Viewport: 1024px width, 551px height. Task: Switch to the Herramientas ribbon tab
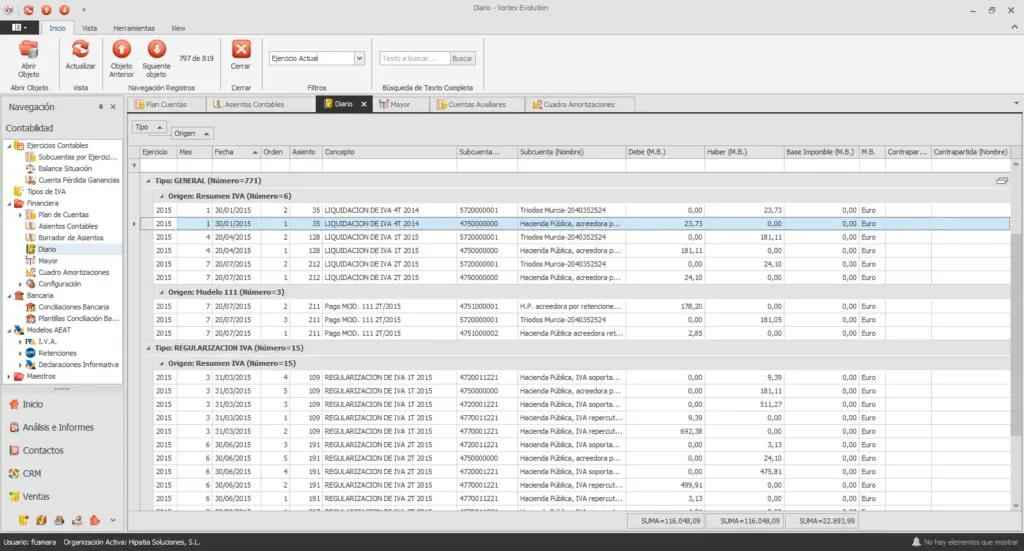point(134,28)
